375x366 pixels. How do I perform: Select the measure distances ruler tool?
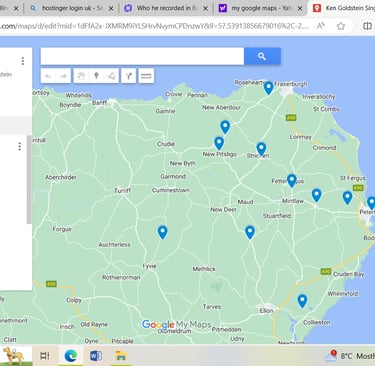(146, 76)
